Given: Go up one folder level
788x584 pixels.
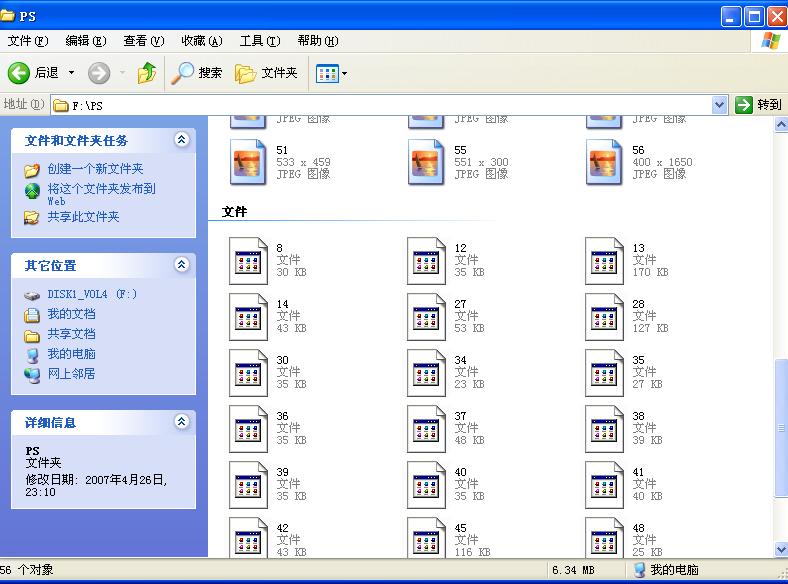Looking at the screenshot, I should click(x=147, y=73).
